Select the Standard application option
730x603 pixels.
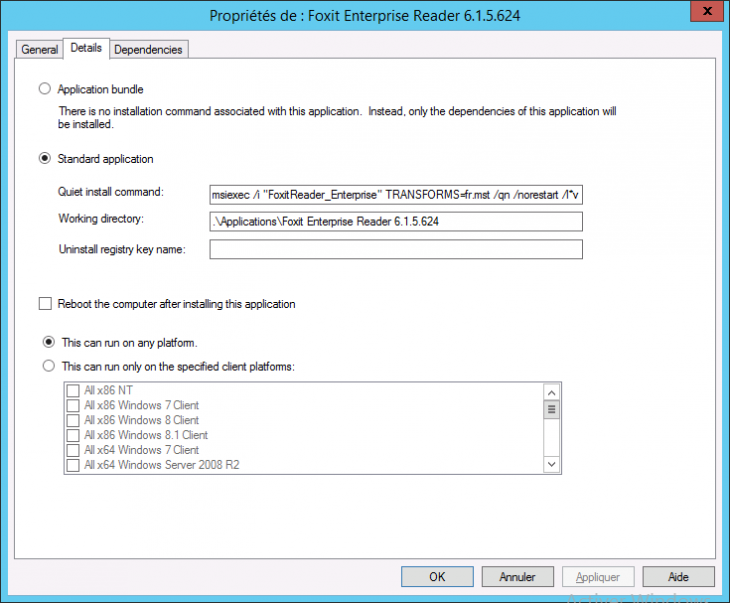(45, 159)
